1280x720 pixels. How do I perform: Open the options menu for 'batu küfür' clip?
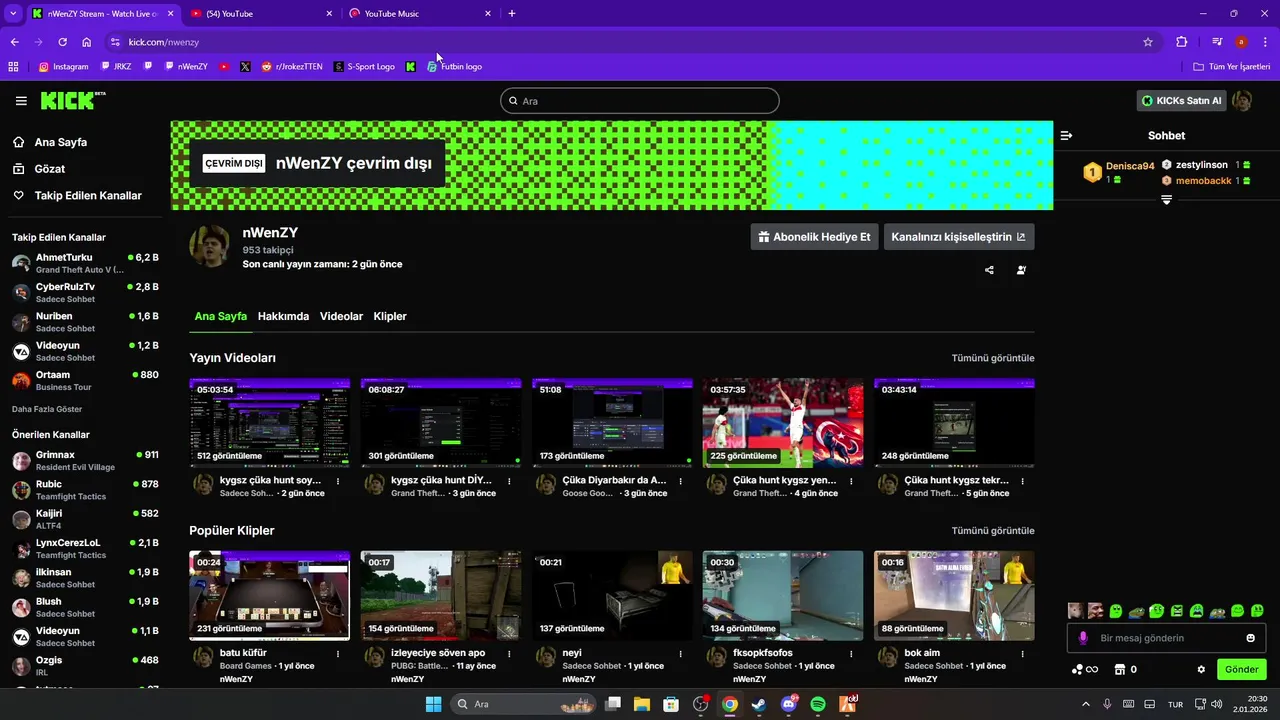338,654
